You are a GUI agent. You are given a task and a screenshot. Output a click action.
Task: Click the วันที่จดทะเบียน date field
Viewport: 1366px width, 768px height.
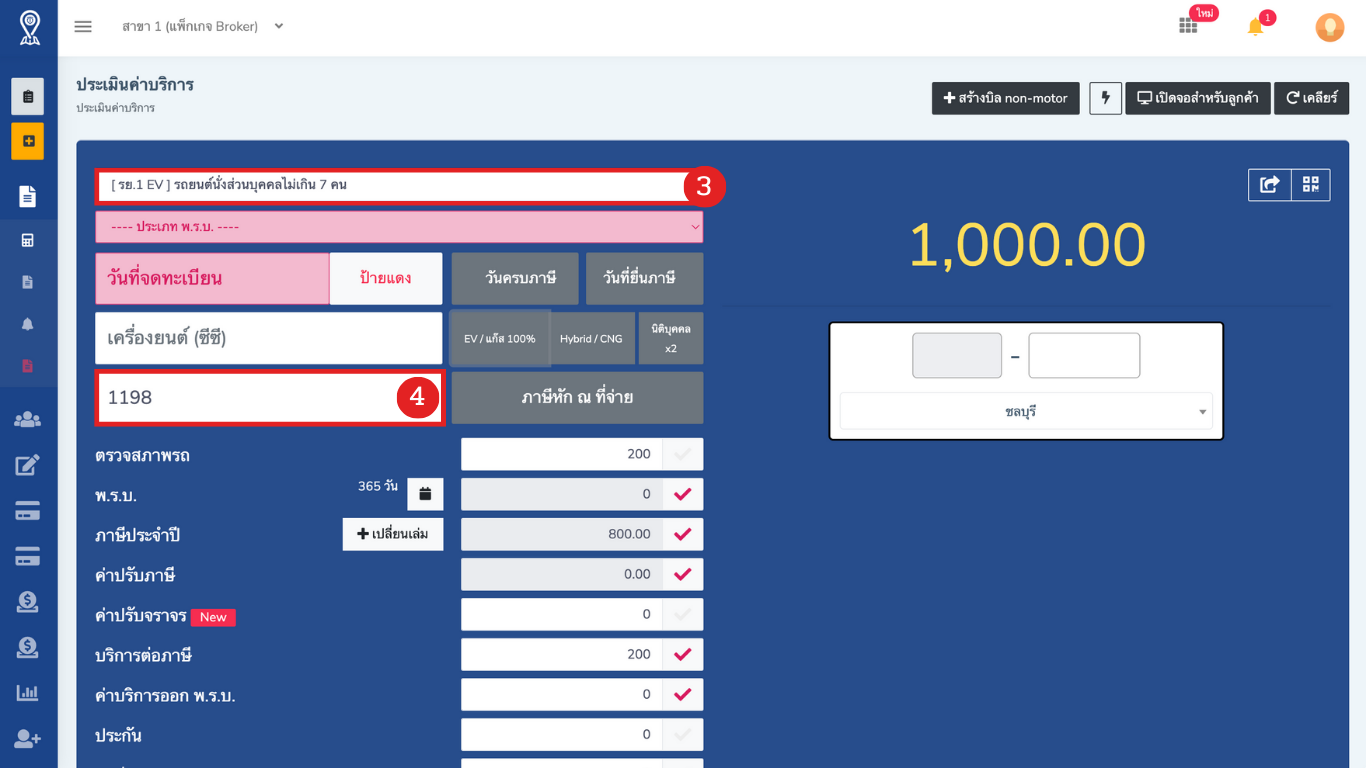212,278
